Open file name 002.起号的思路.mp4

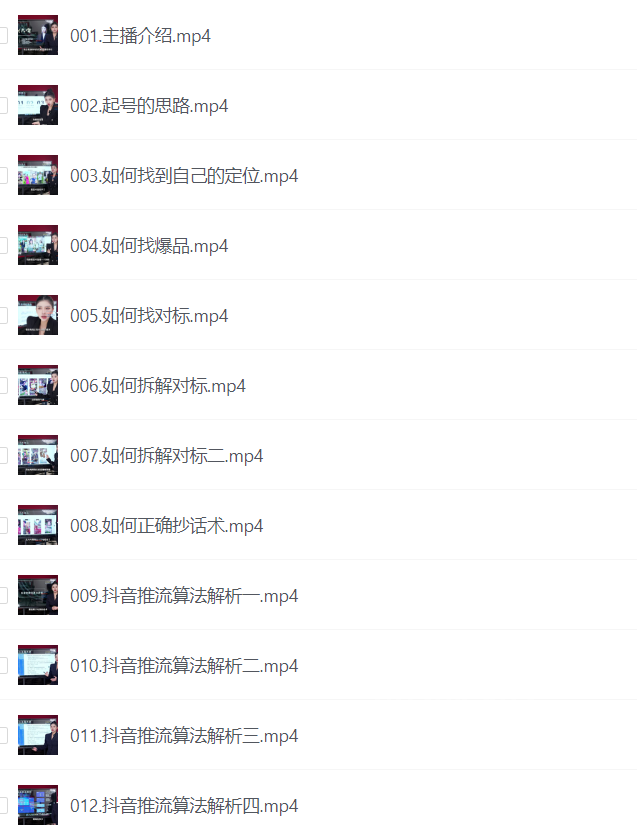pos(149,106)
